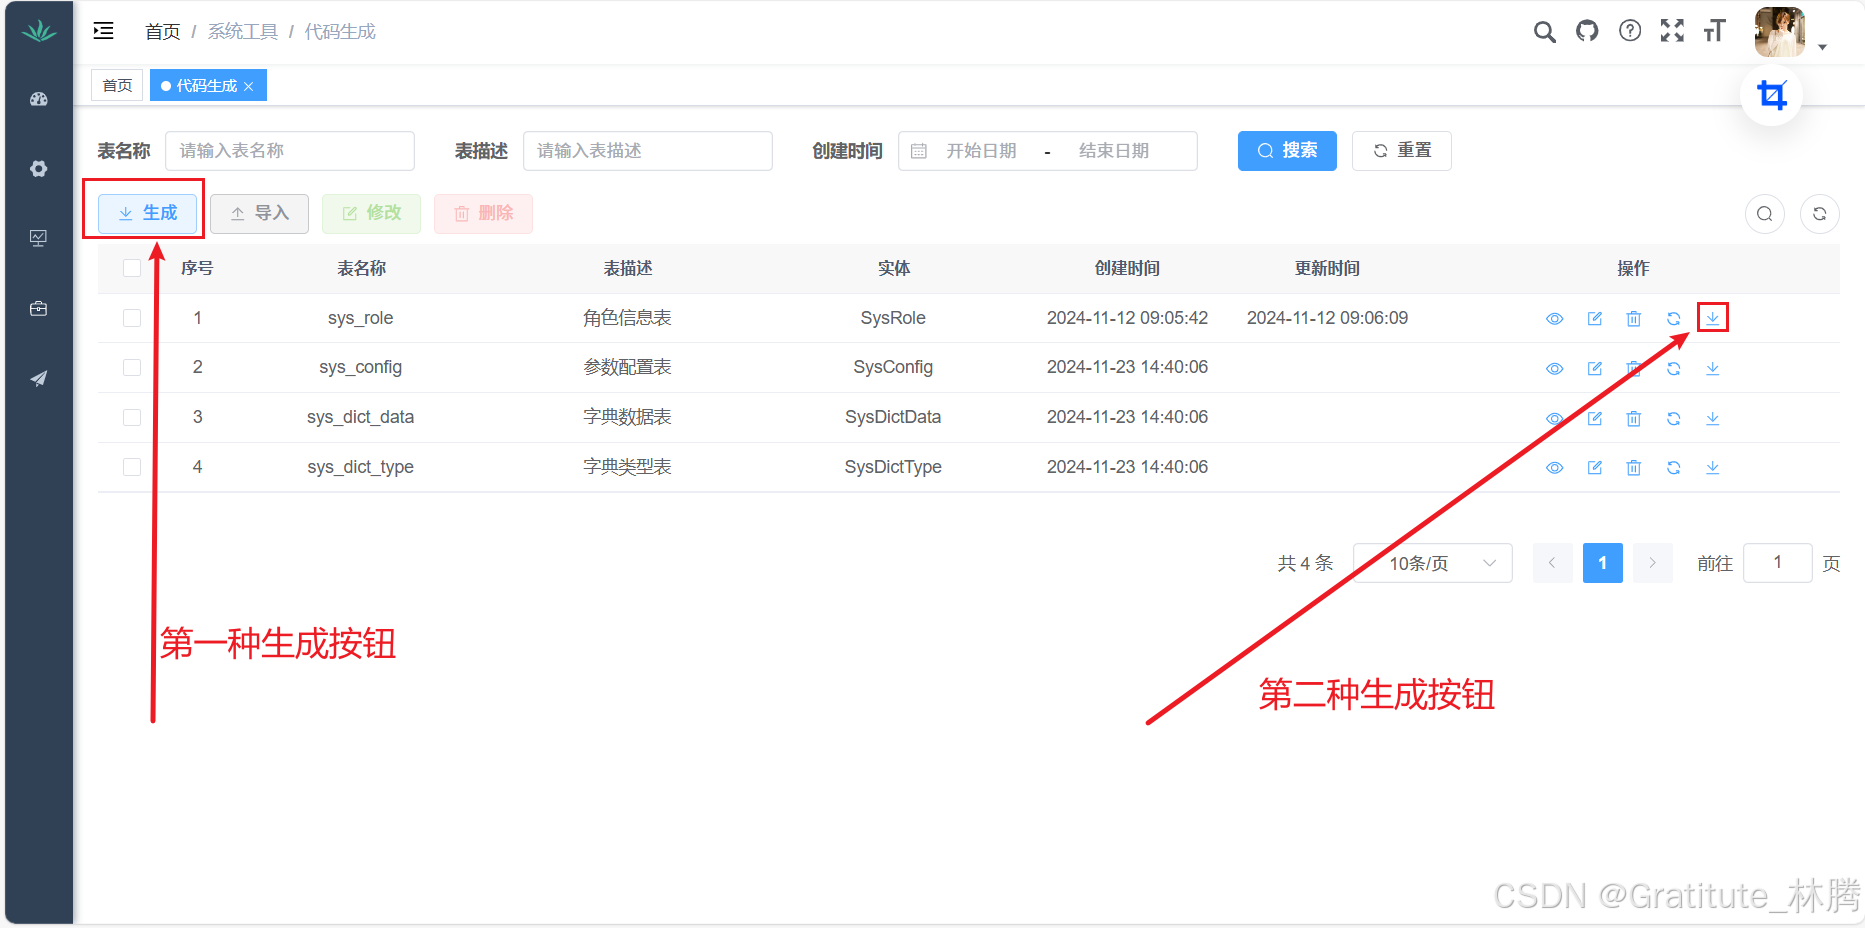Check the sys_dict_type row checkbox
Screen dimensions: 1865x928
[x=132, y=467]
